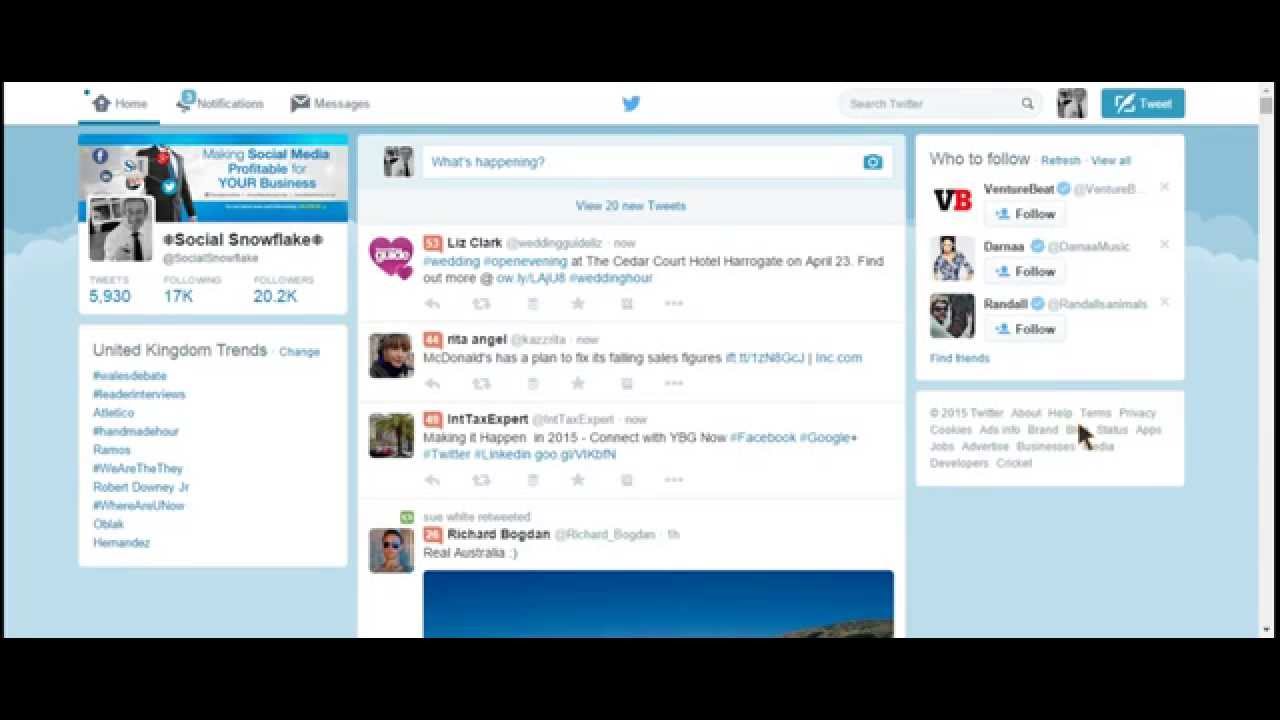Click the search magnifier icon
This screenshot has height=720, width=1280.
(x=1027, y=103)
